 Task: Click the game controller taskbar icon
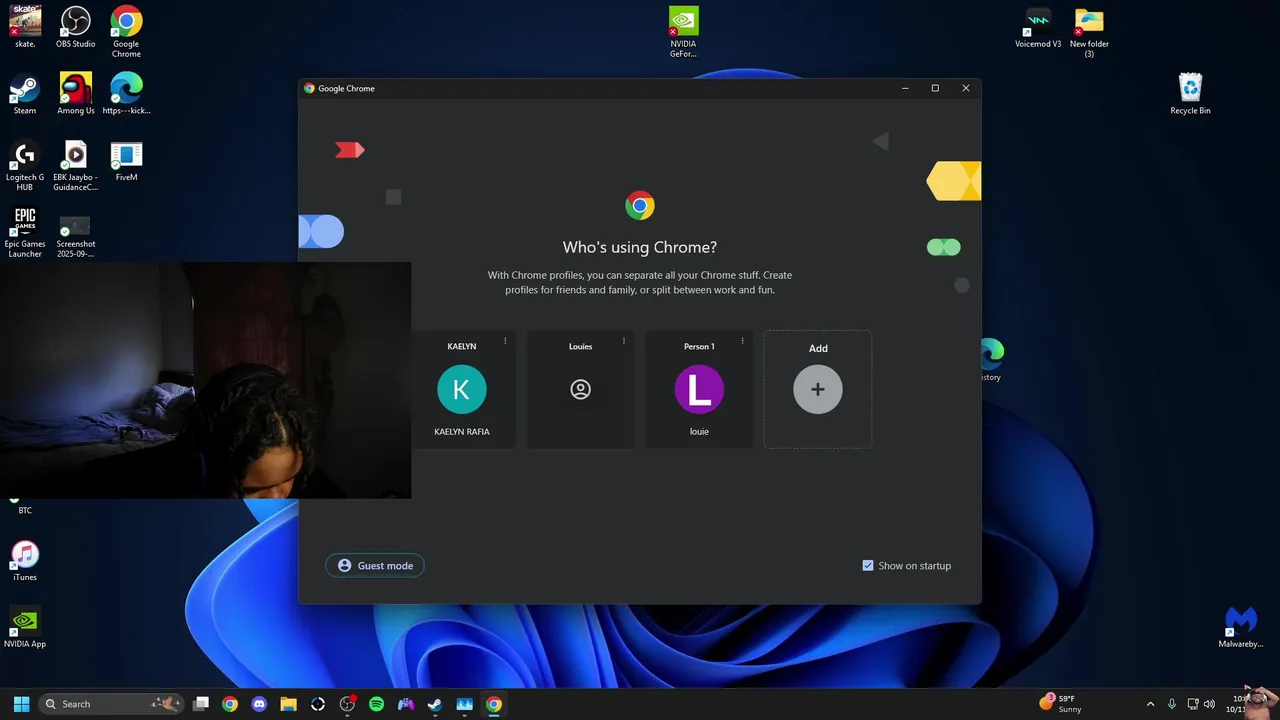405,704
